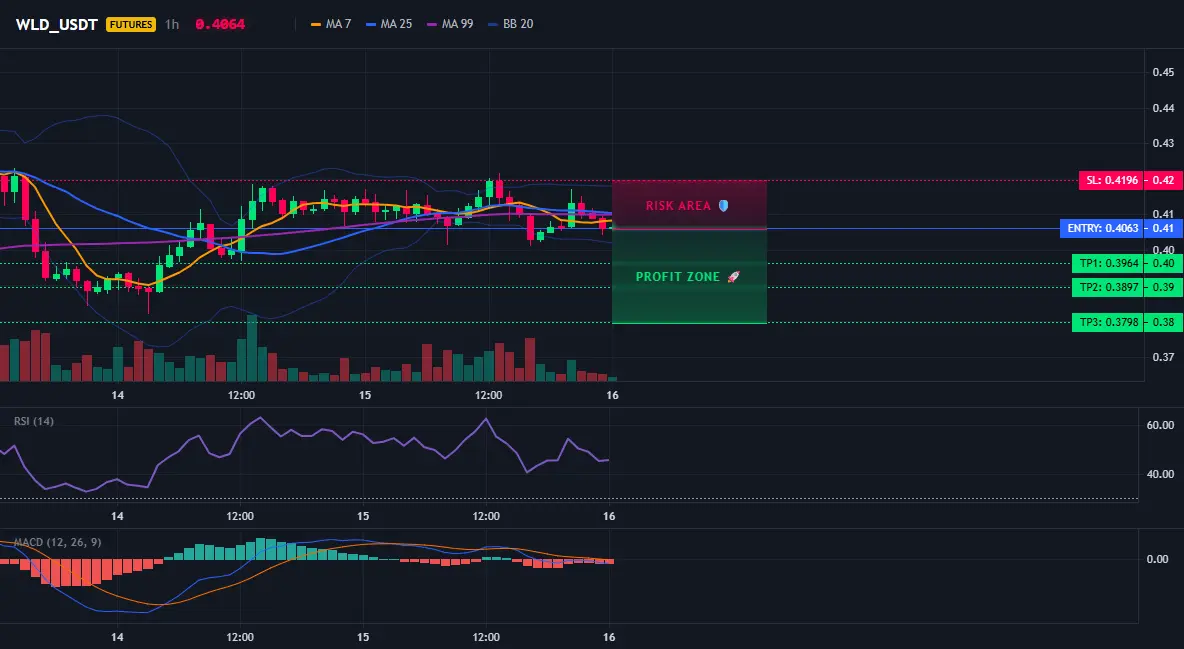Screen dimensions: 1184x649
Task: Click the 0.42 axis box beside SL tag
Action: [x=1164, y=180]
